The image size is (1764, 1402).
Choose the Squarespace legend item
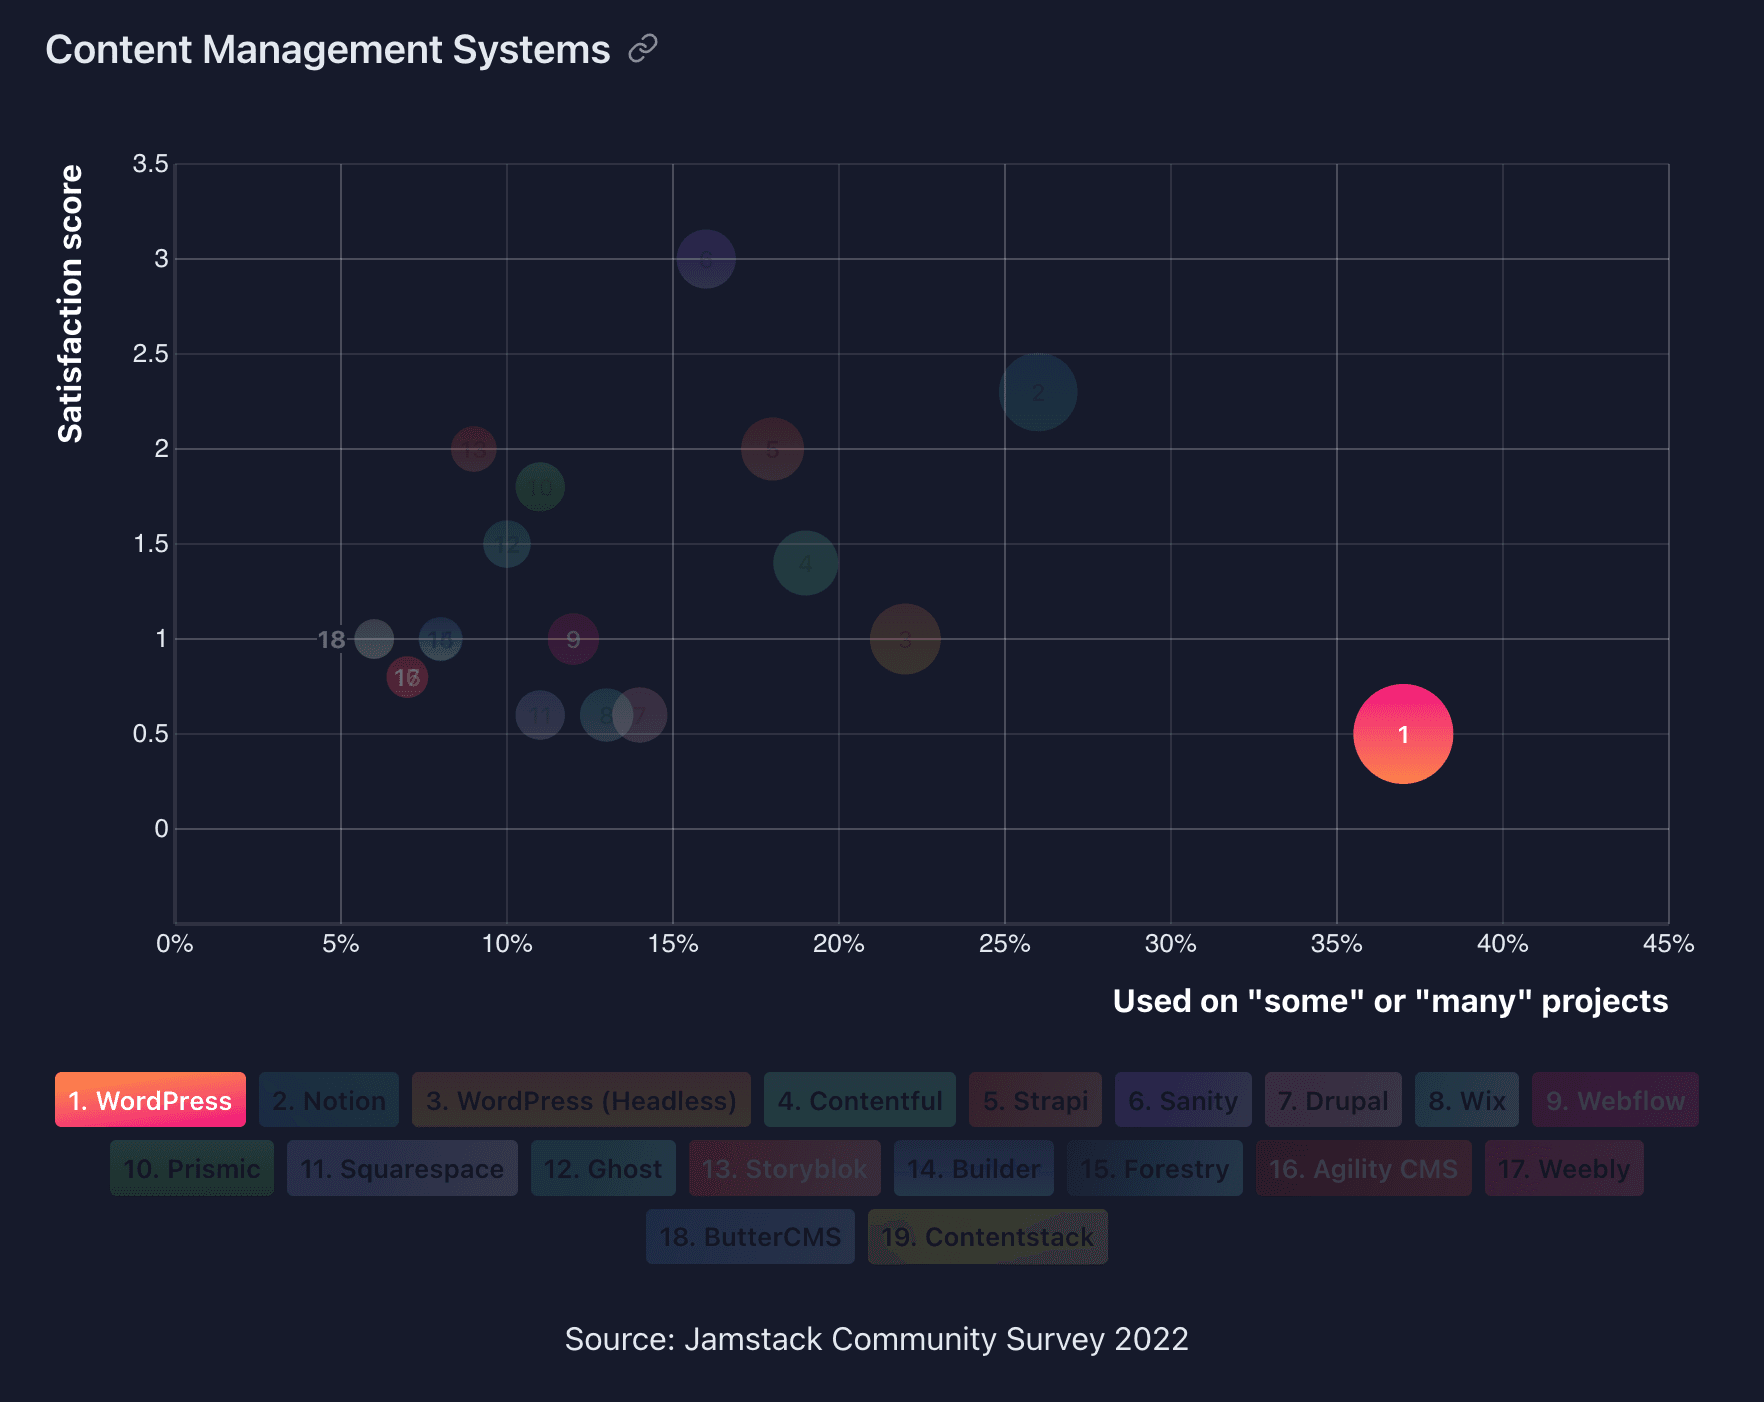[x=402, y=1168]
